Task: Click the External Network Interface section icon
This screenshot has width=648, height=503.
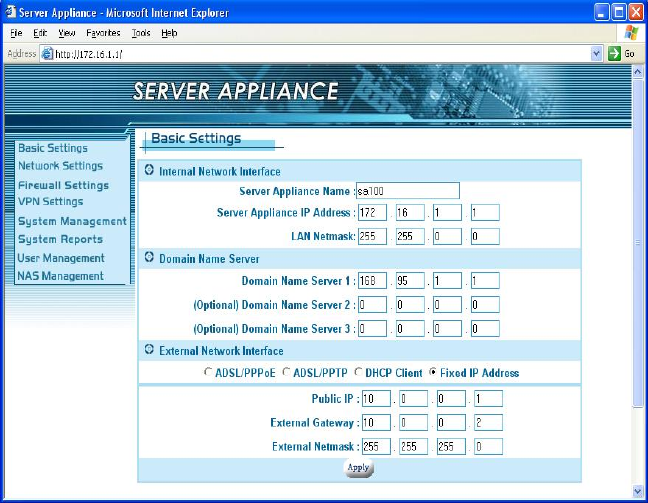Action: (x=150, y=351)
